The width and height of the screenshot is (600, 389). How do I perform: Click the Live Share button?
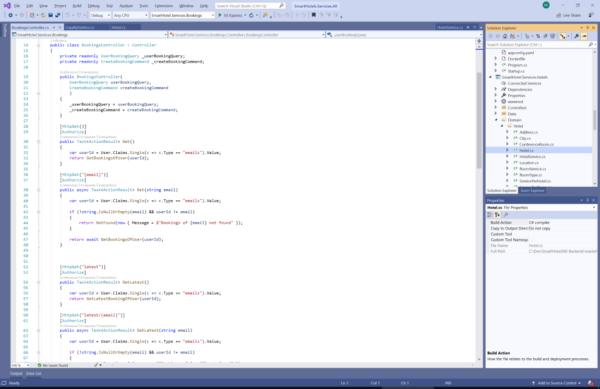tap(568, 15)
